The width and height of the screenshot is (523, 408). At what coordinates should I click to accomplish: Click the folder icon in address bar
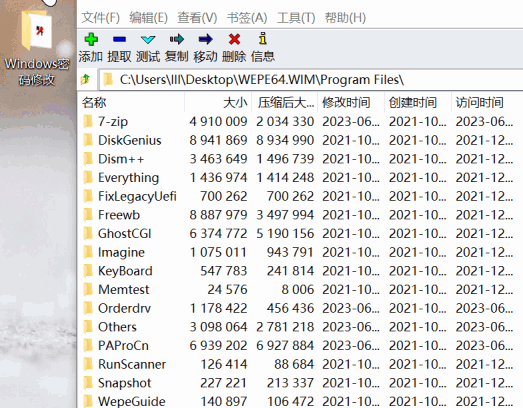(108, 80)
